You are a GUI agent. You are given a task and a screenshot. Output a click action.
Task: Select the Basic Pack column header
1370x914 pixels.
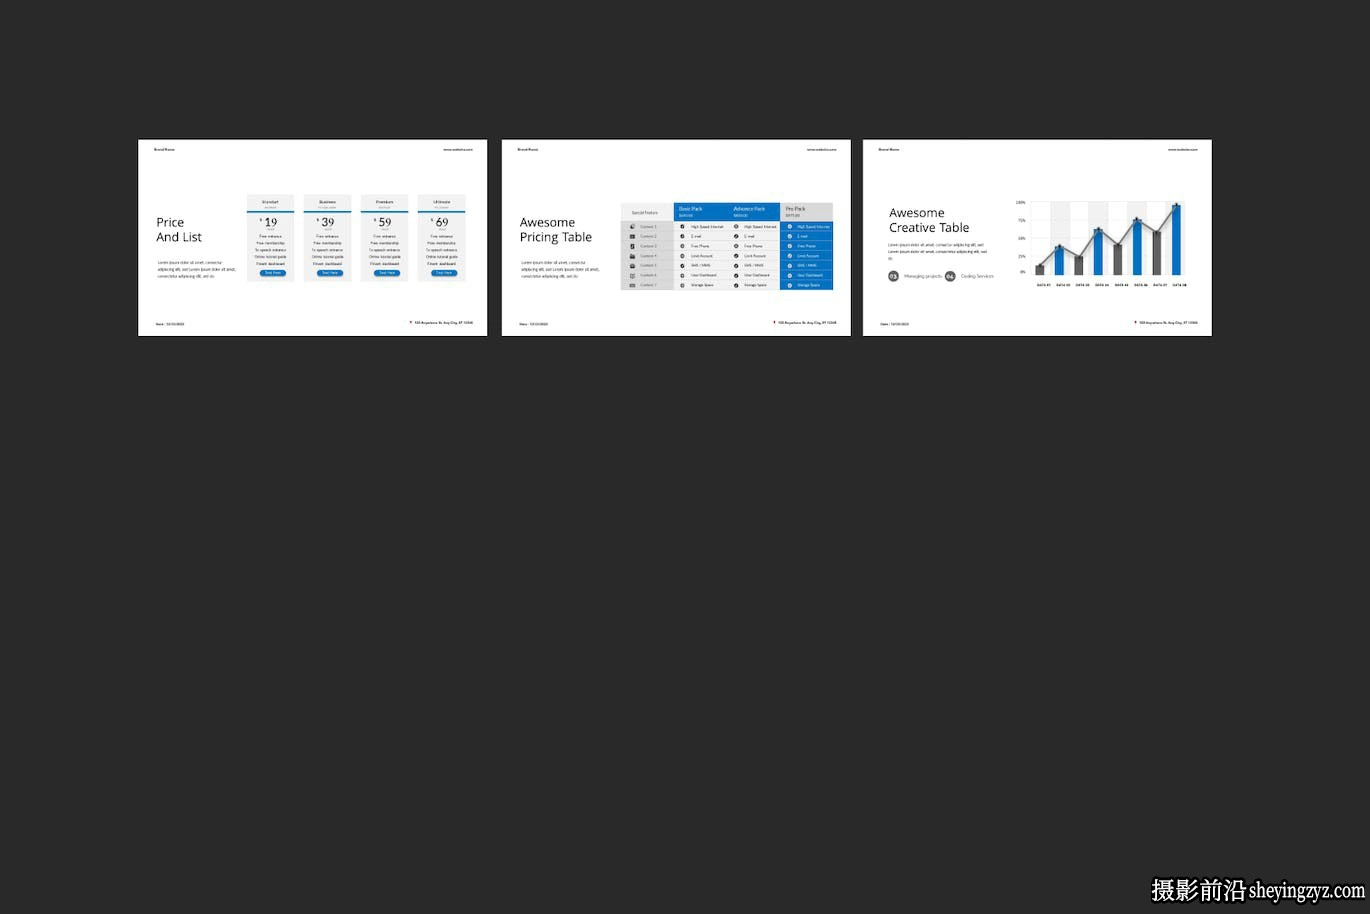pos(700,212)
